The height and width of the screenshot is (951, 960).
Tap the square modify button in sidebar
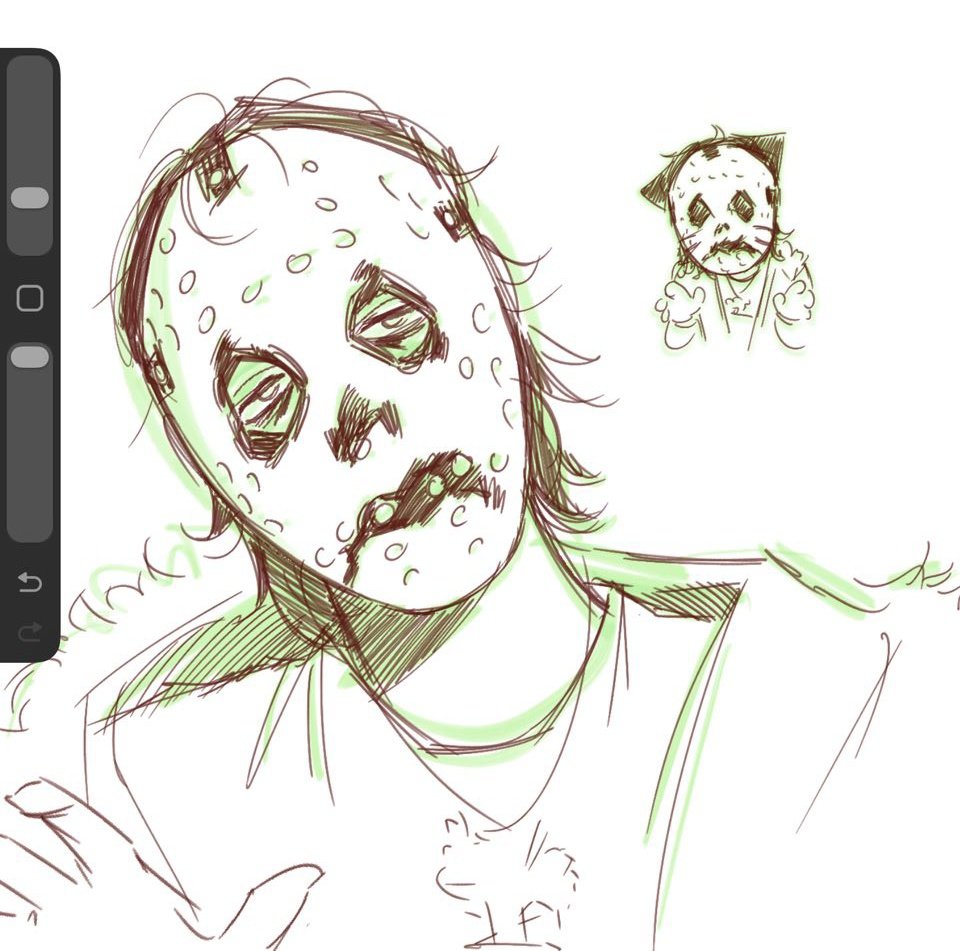pyautogui.click(x=29, y=298)
